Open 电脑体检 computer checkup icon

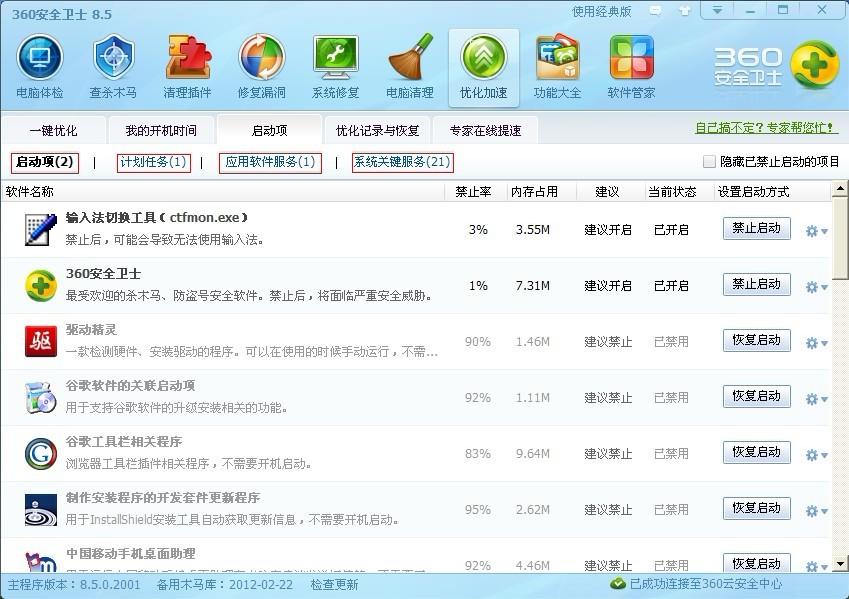40,58
